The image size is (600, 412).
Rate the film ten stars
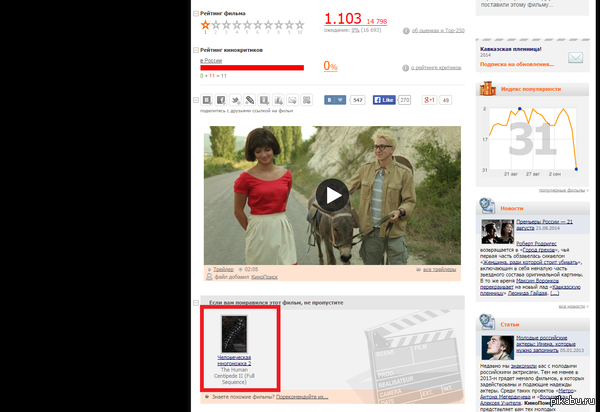click(300, 25)
